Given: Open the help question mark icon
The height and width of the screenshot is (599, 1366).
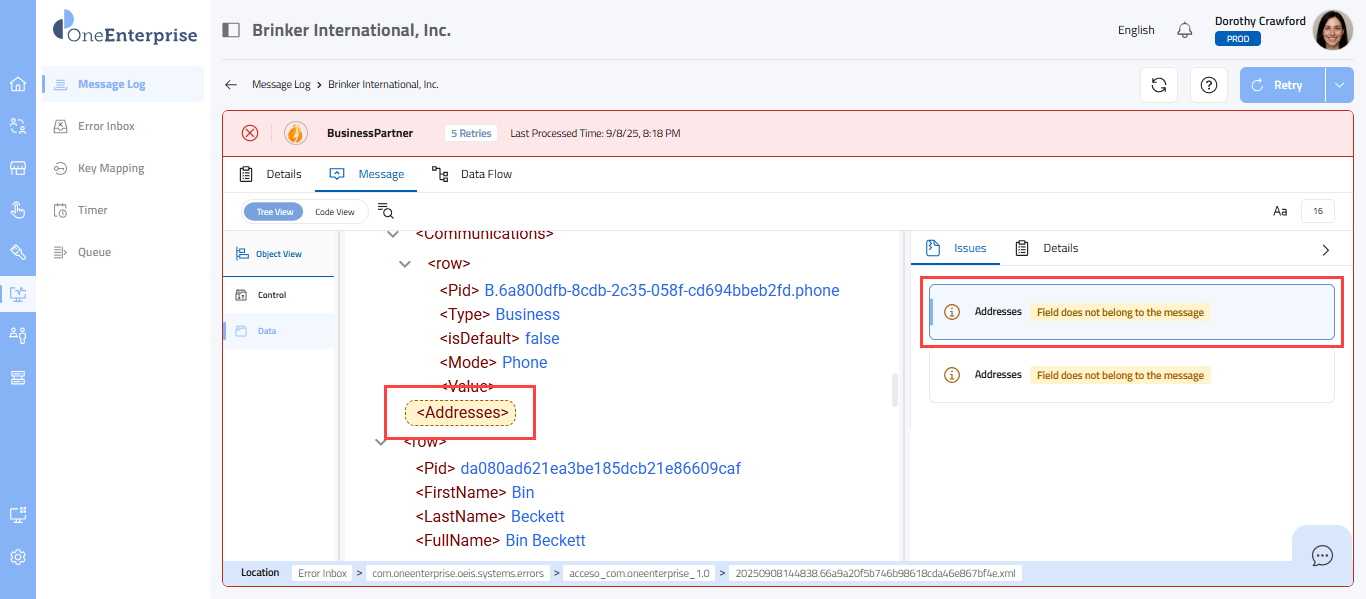Looking at the screenshot, I should point(1208,85).
